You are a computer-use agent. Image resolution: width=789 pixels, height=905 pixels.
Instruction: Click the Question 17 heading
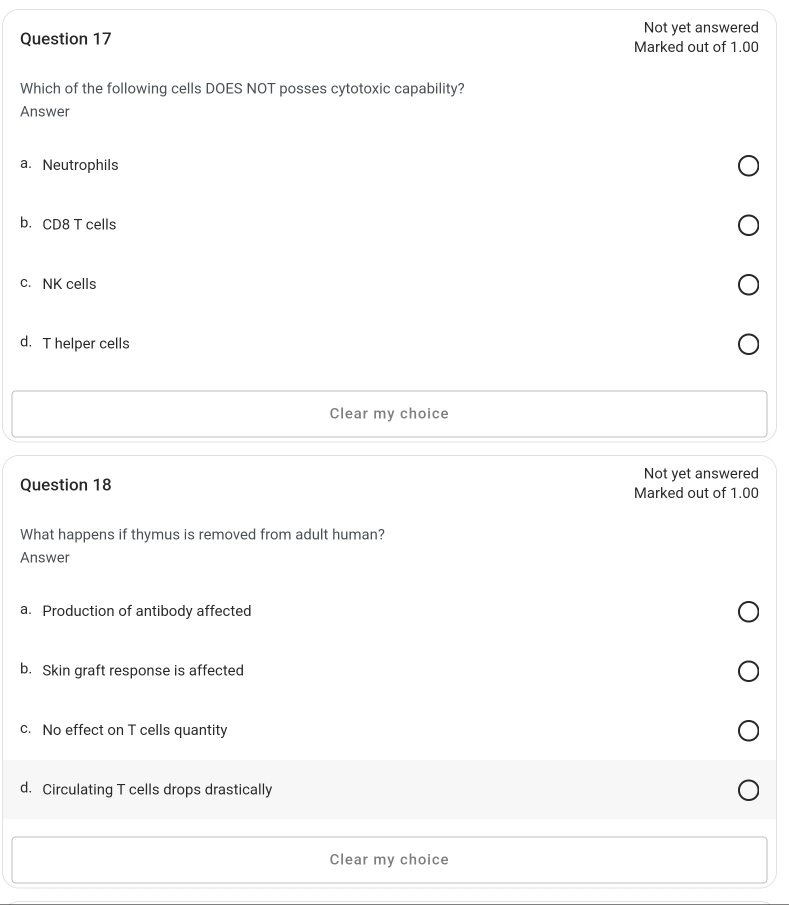[x=67, y=38]
